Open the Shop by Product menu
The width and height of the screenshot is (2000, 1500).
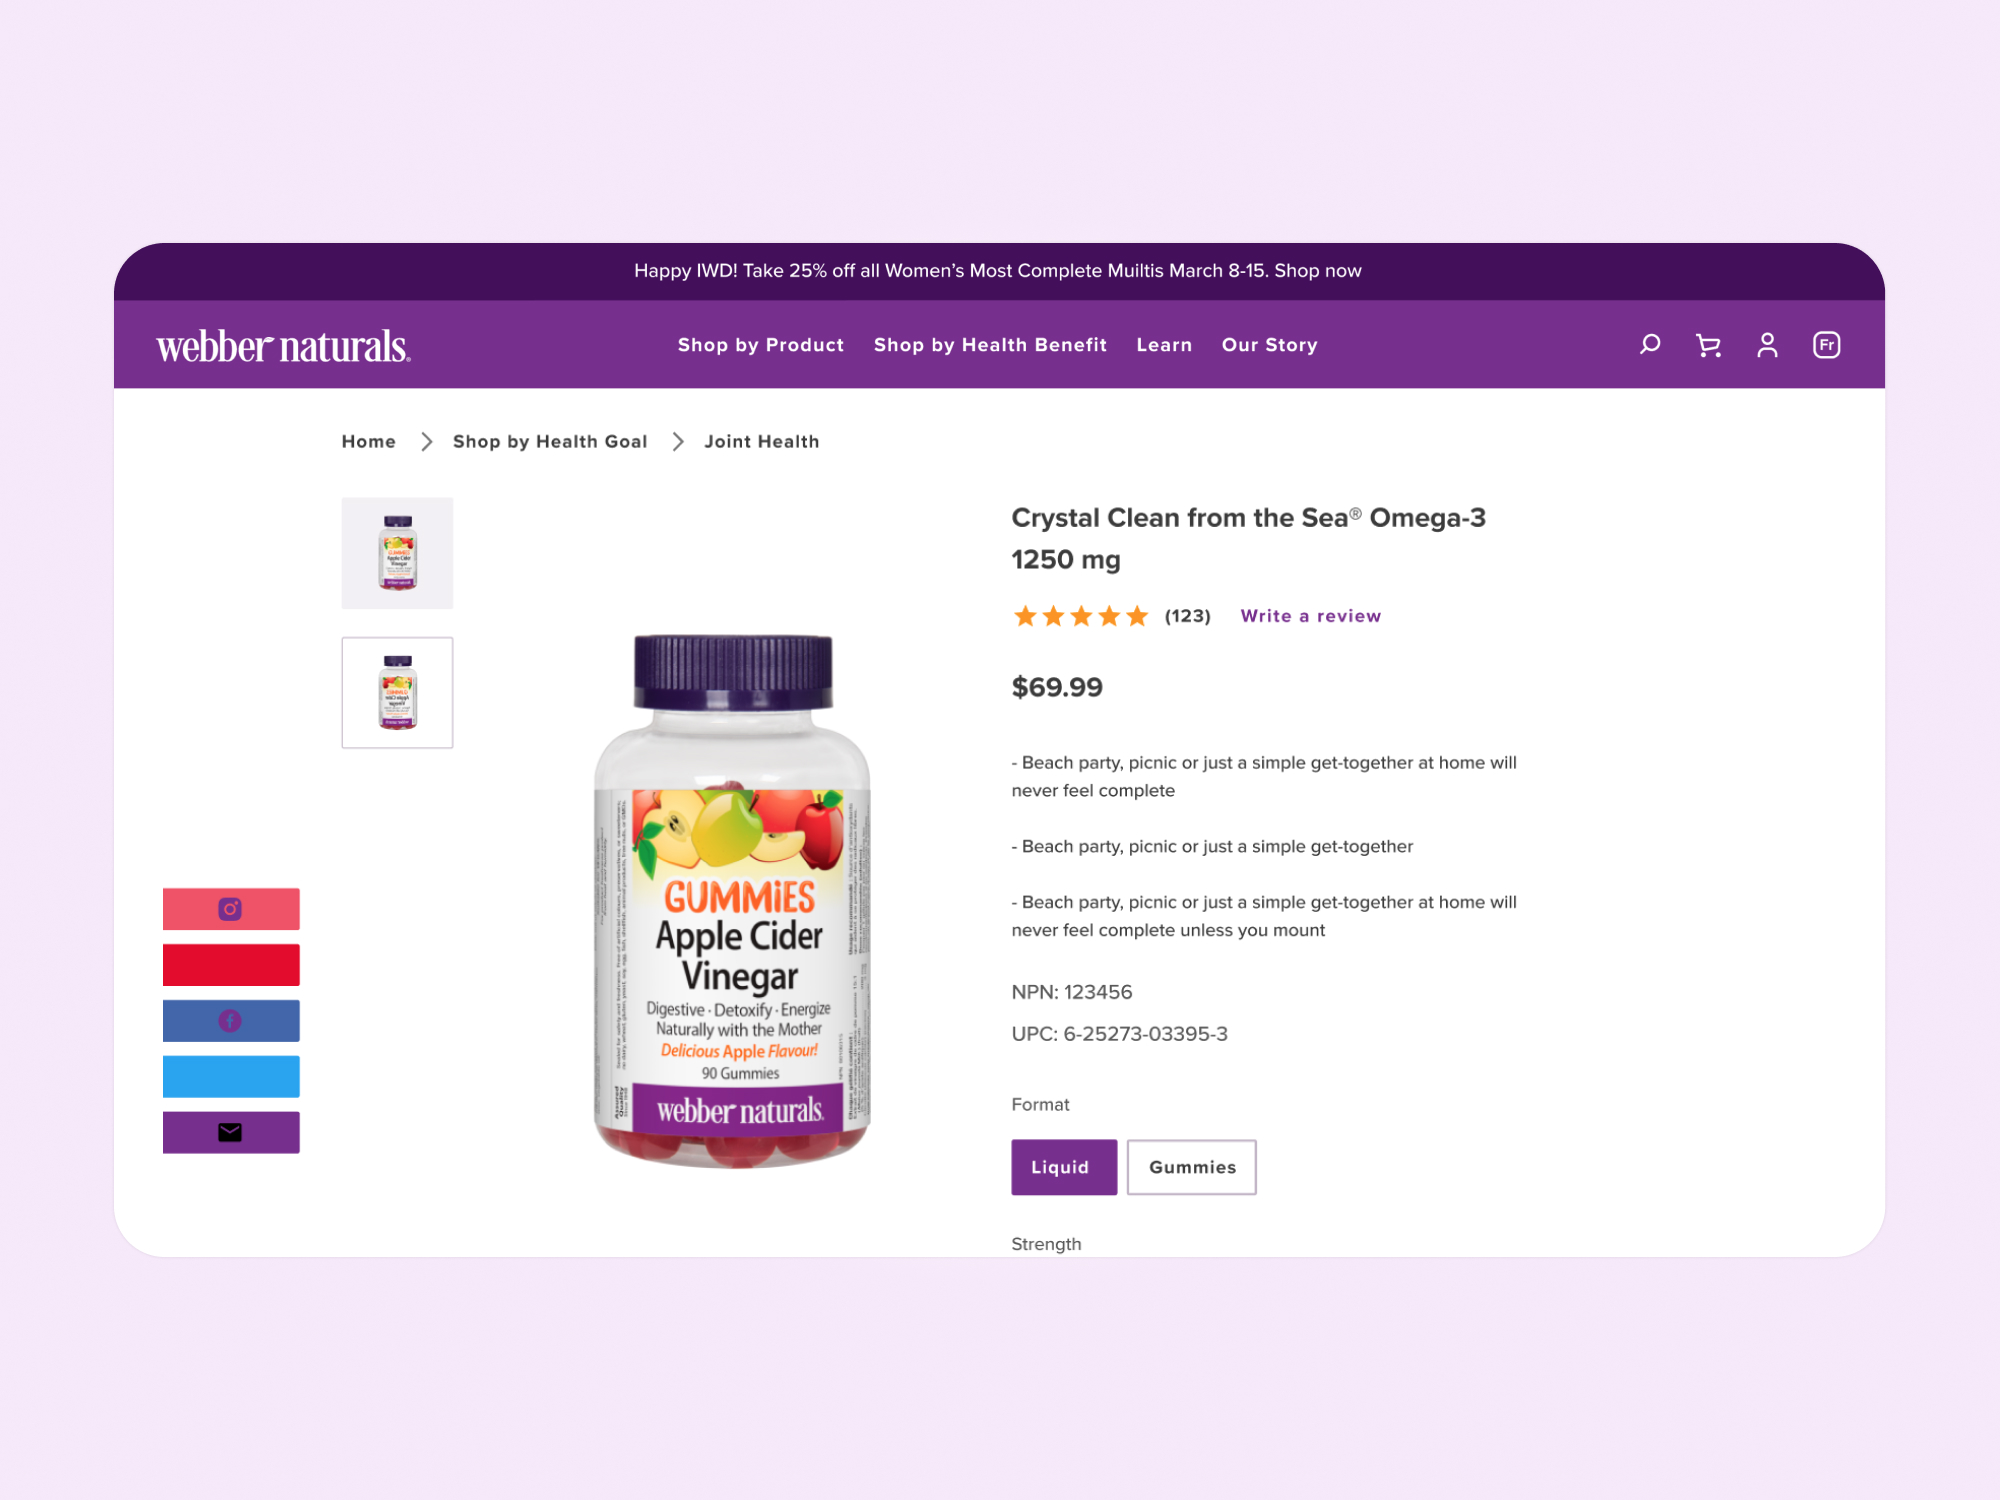pos(761,345)
